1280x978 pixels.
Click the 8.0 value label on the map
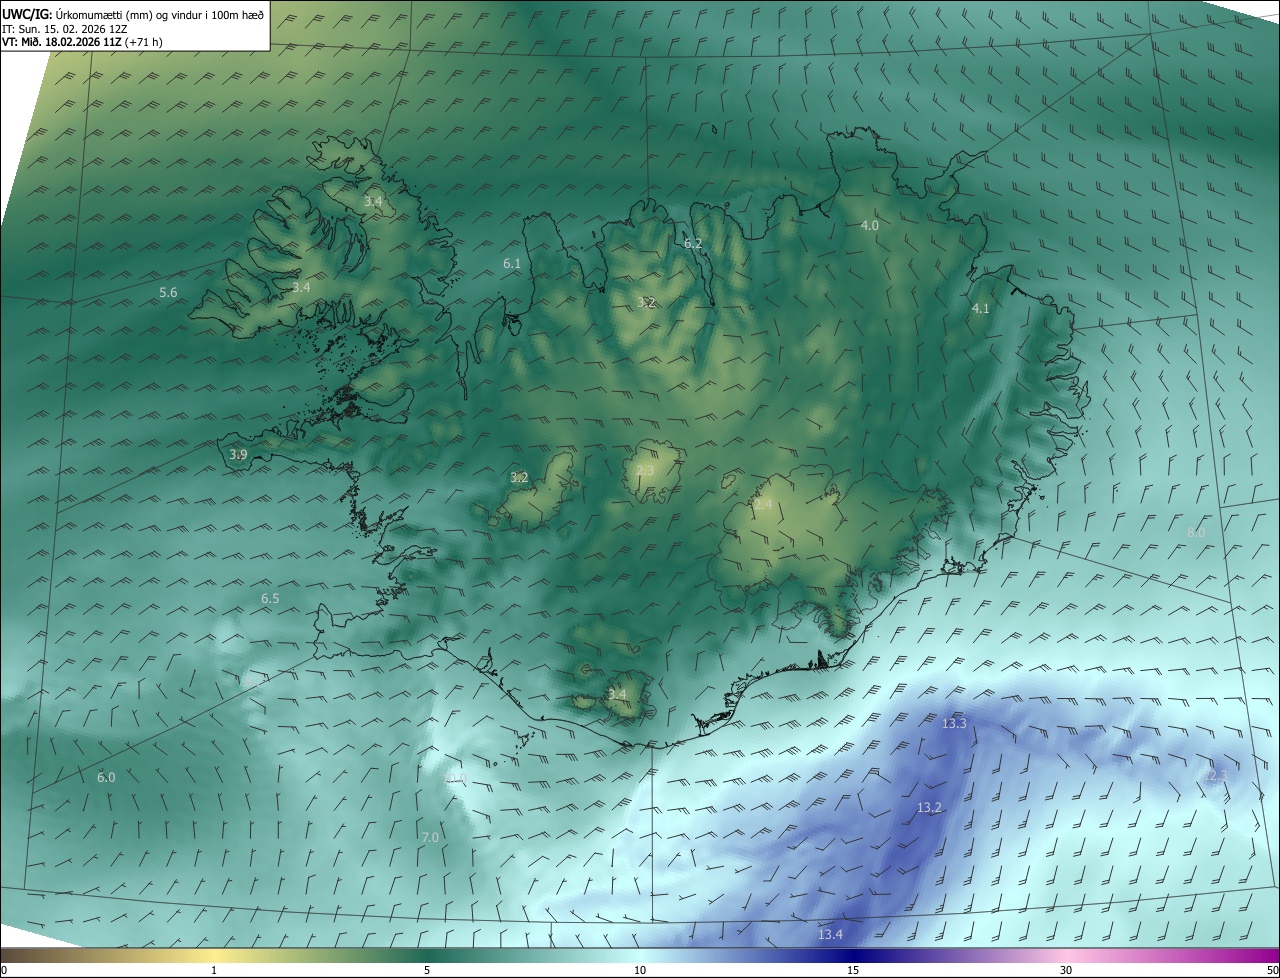(x=1196, y=533)
